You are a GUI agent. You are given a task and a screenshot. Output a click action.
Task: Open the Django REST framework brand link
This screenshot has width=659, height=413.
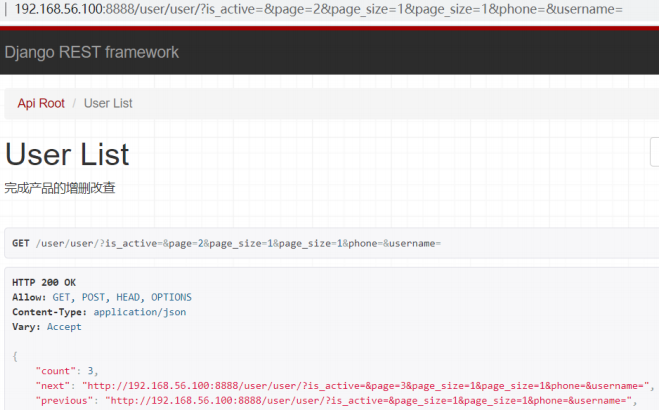pyautogui.click(x=92, y=53)
